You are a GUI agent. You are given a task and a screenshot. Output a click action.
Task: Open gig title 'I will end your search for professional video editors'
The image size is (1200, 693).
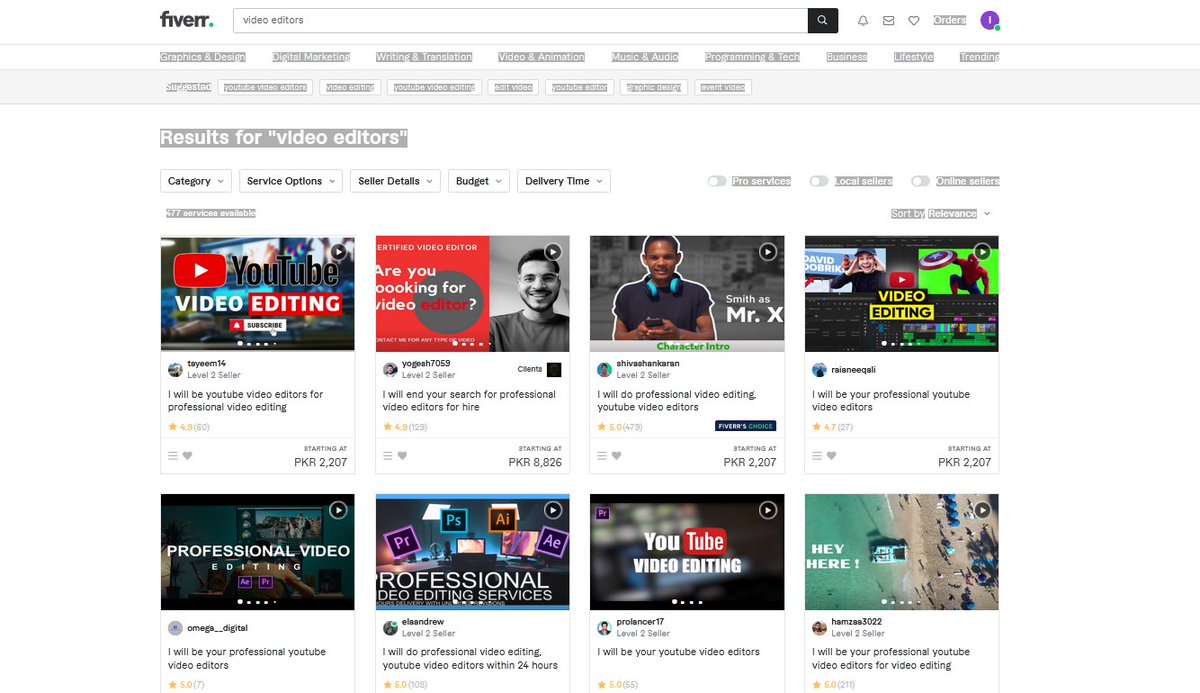[x=469, y=400]
